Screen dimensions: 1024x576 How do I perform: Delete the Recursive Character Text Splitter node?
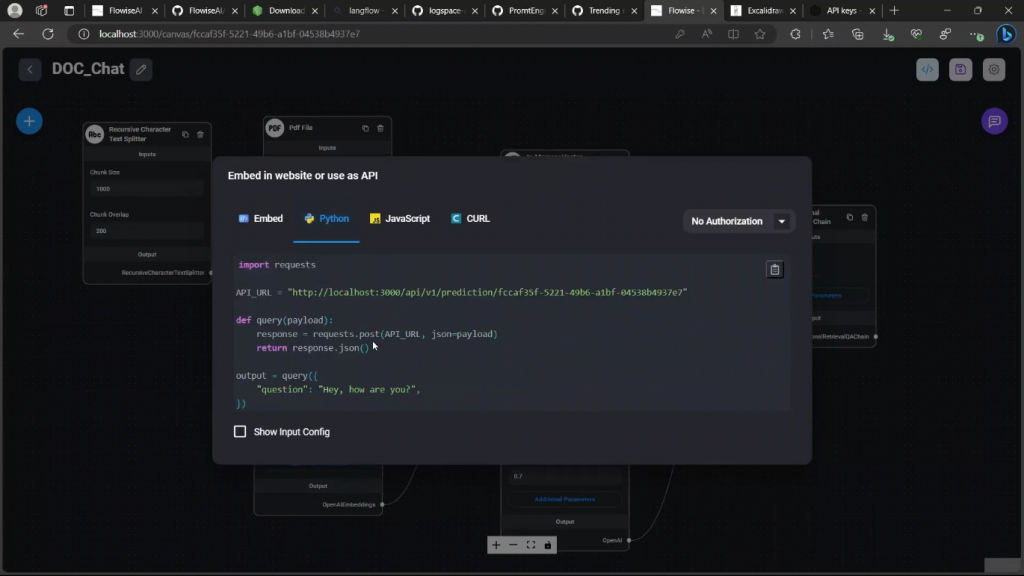pos(200,135)
